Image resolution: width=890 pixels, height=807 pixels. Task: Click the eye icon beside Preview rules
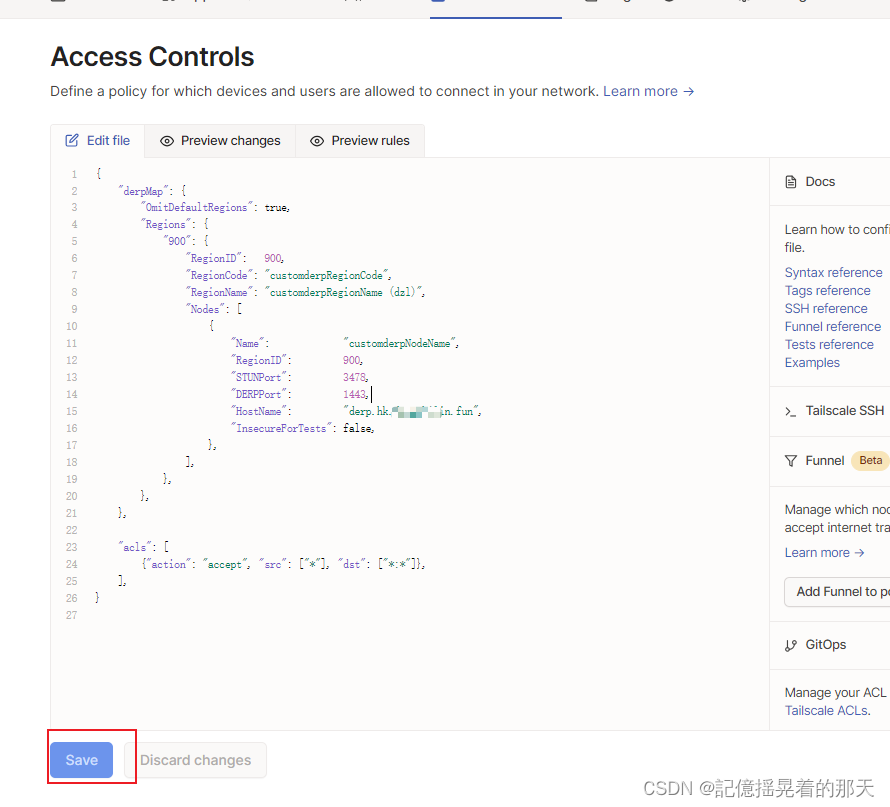pos(317,141)
